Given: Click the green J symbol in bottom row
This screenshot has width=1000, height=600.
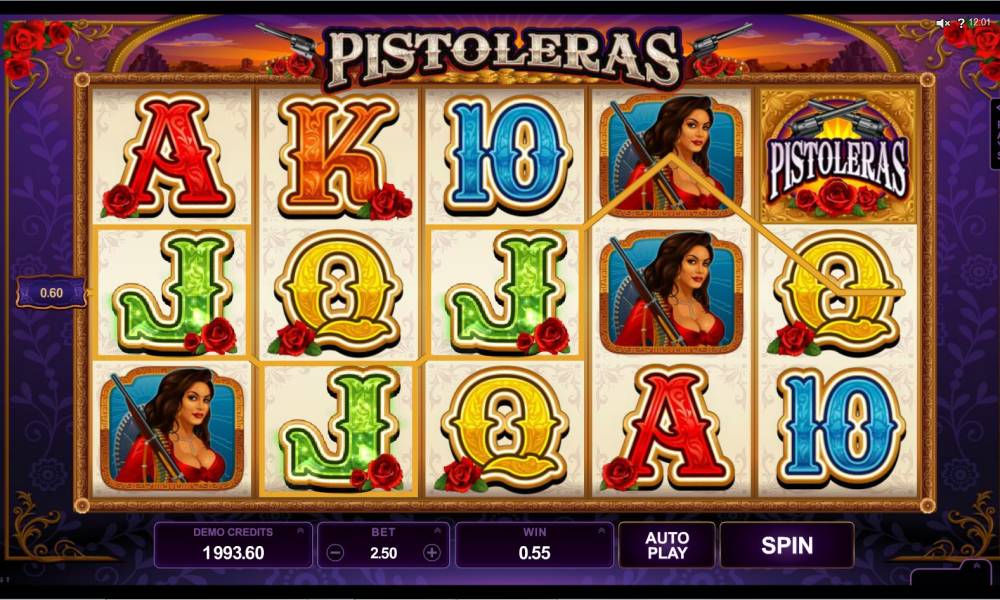Looking at the screenshot, I should tap(339, 429).
